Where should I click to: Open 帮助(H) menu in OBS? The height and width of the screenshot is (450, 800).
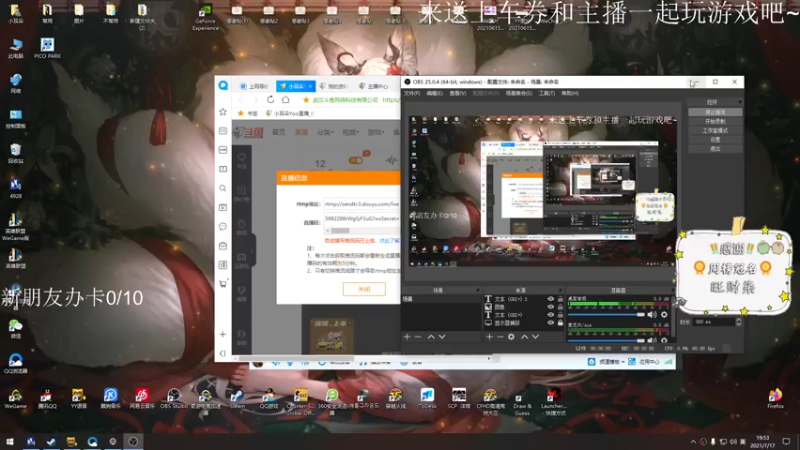coord(570,93)
